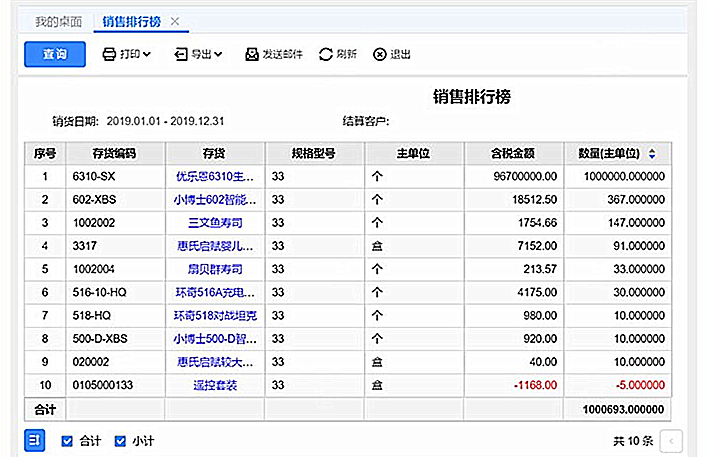This screenshot has width=708, height=457.
Task: Click the previous page arrow button
Action: coord(672,441)
